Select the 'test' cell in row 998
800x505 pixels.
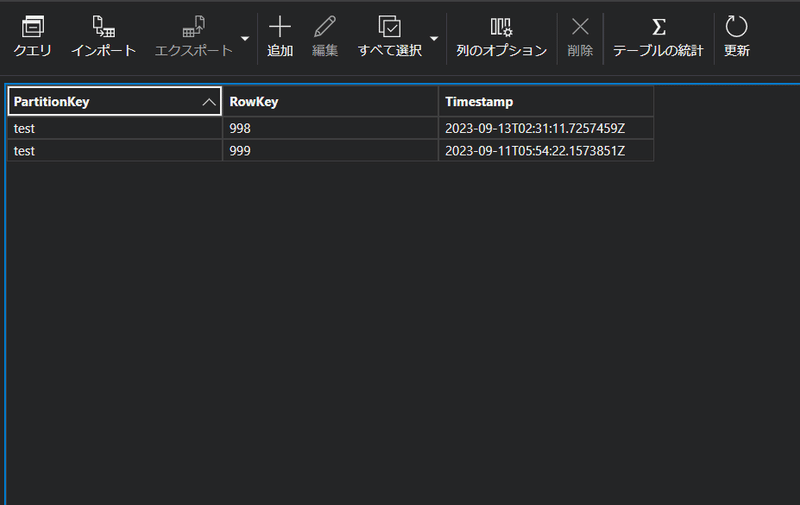coord(115,128)
